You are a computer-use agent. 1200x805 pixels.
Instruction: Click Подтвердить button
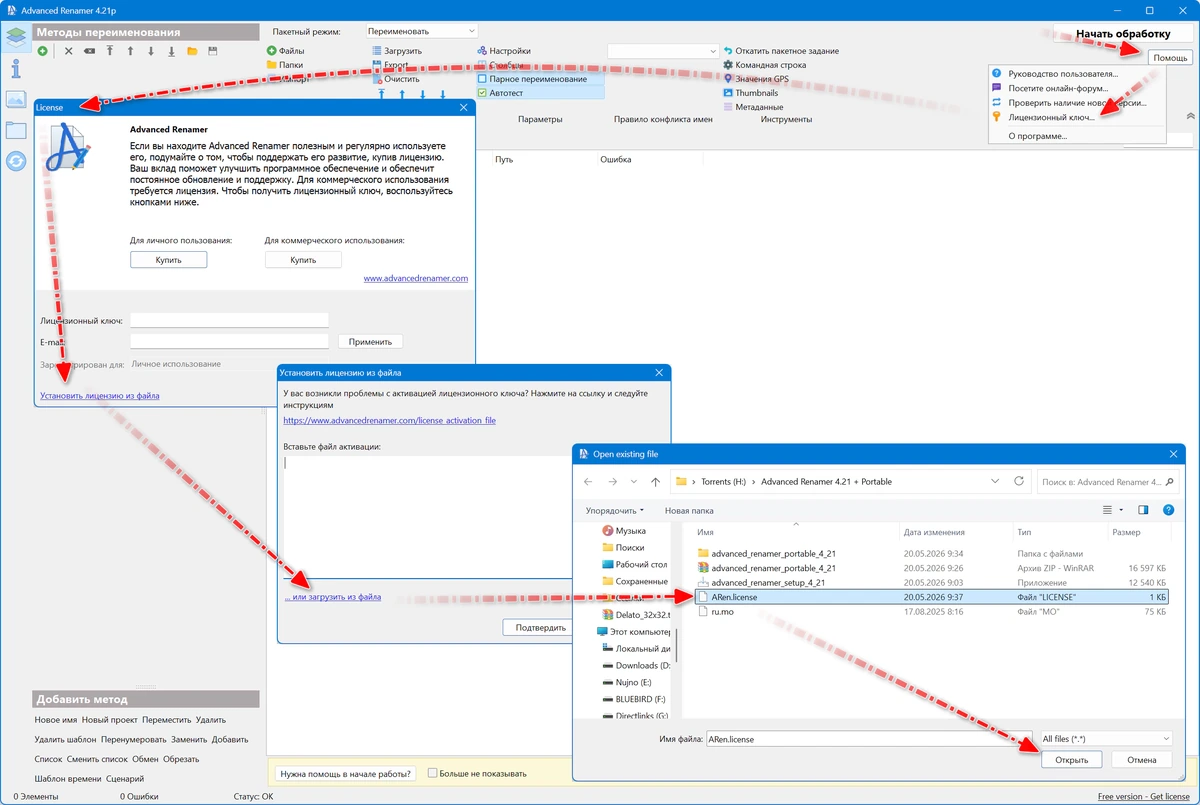pyautogui.click(x=540, y=628)
